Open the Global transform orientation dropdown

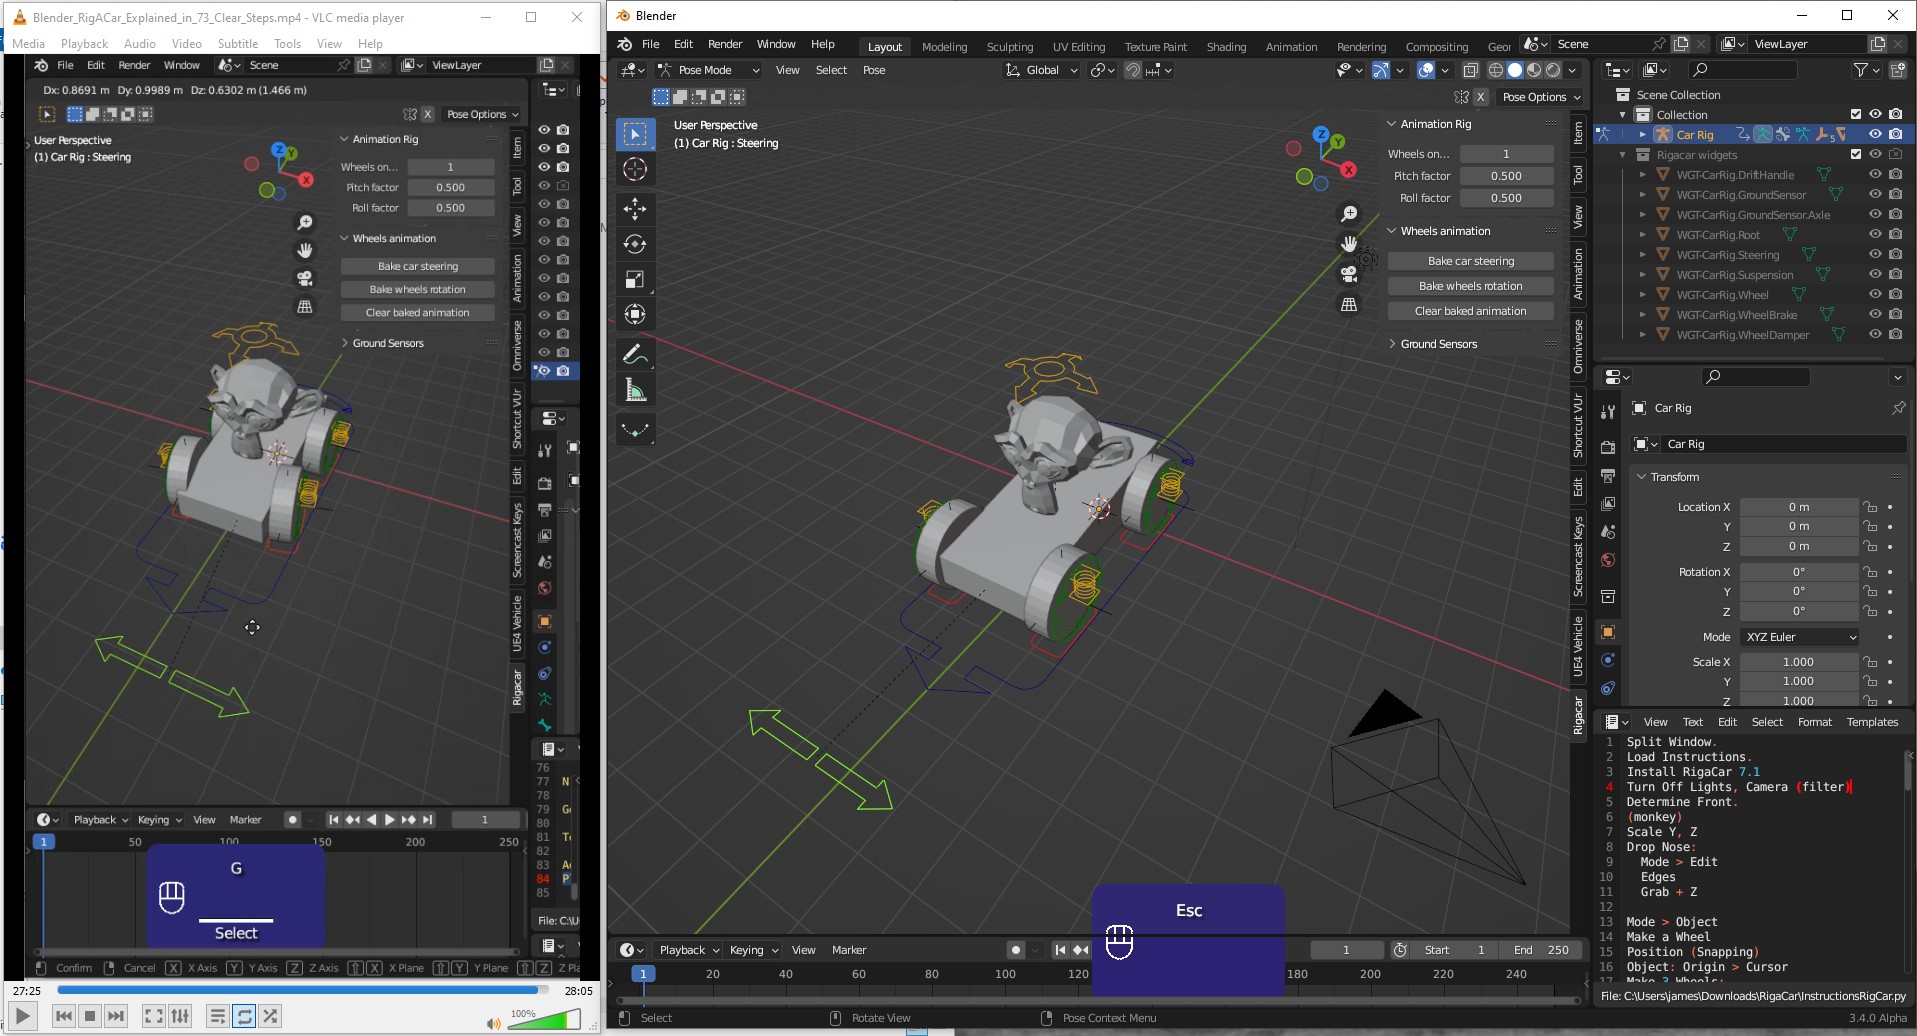click(1041, 70)
